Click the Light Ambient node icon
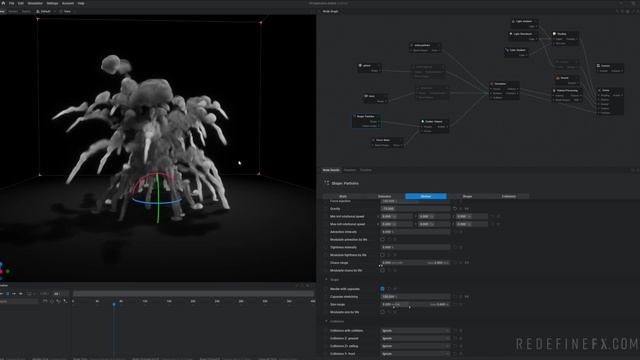Image resolution: width=640 pixels, height=360 pixels. click(x=513, y=21)
